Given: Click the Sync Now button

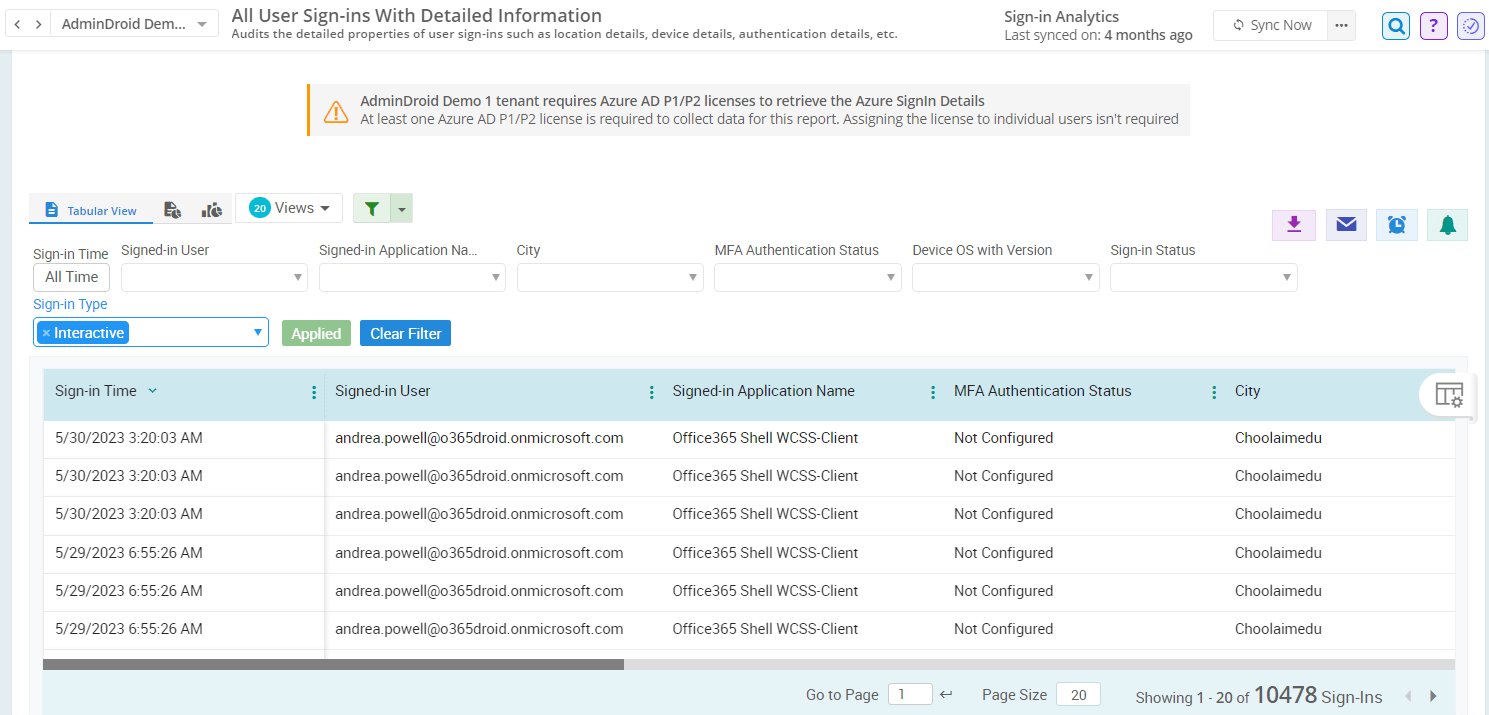Looking at the screenshot, I should tap(1271, 25).
